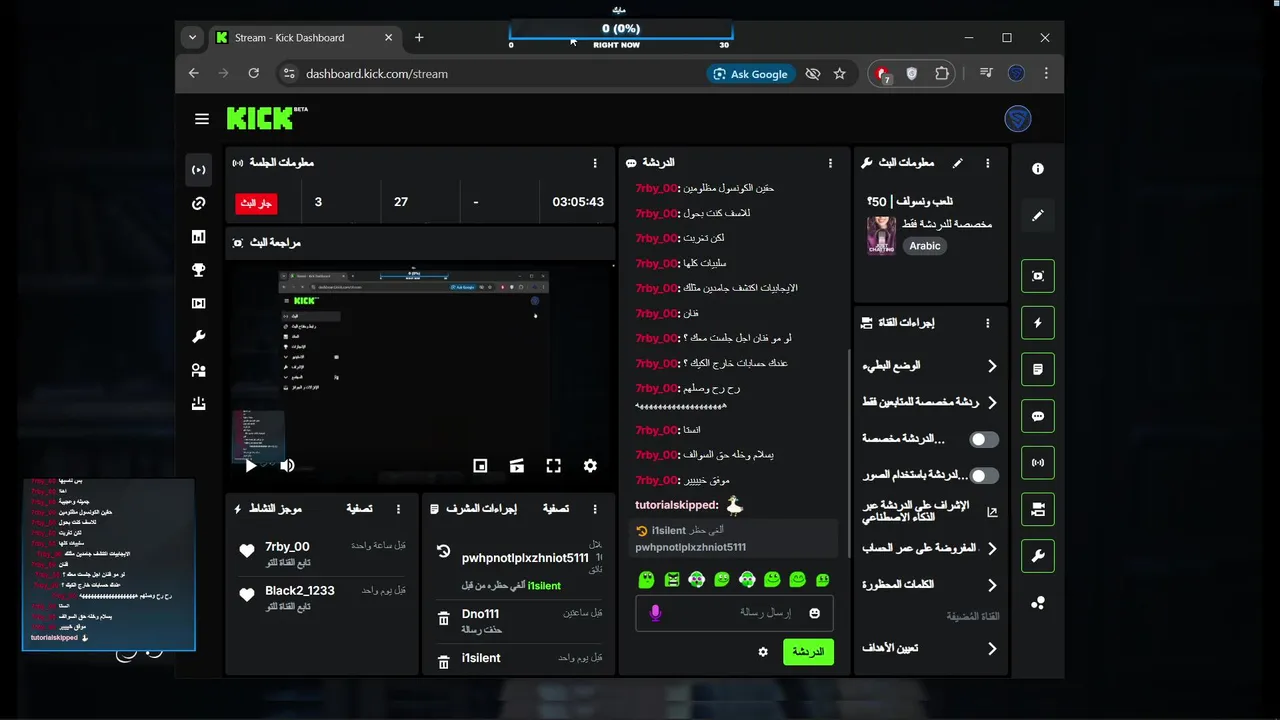Toggle the camera channel actions widget in the right bar

click(1038, 509)
